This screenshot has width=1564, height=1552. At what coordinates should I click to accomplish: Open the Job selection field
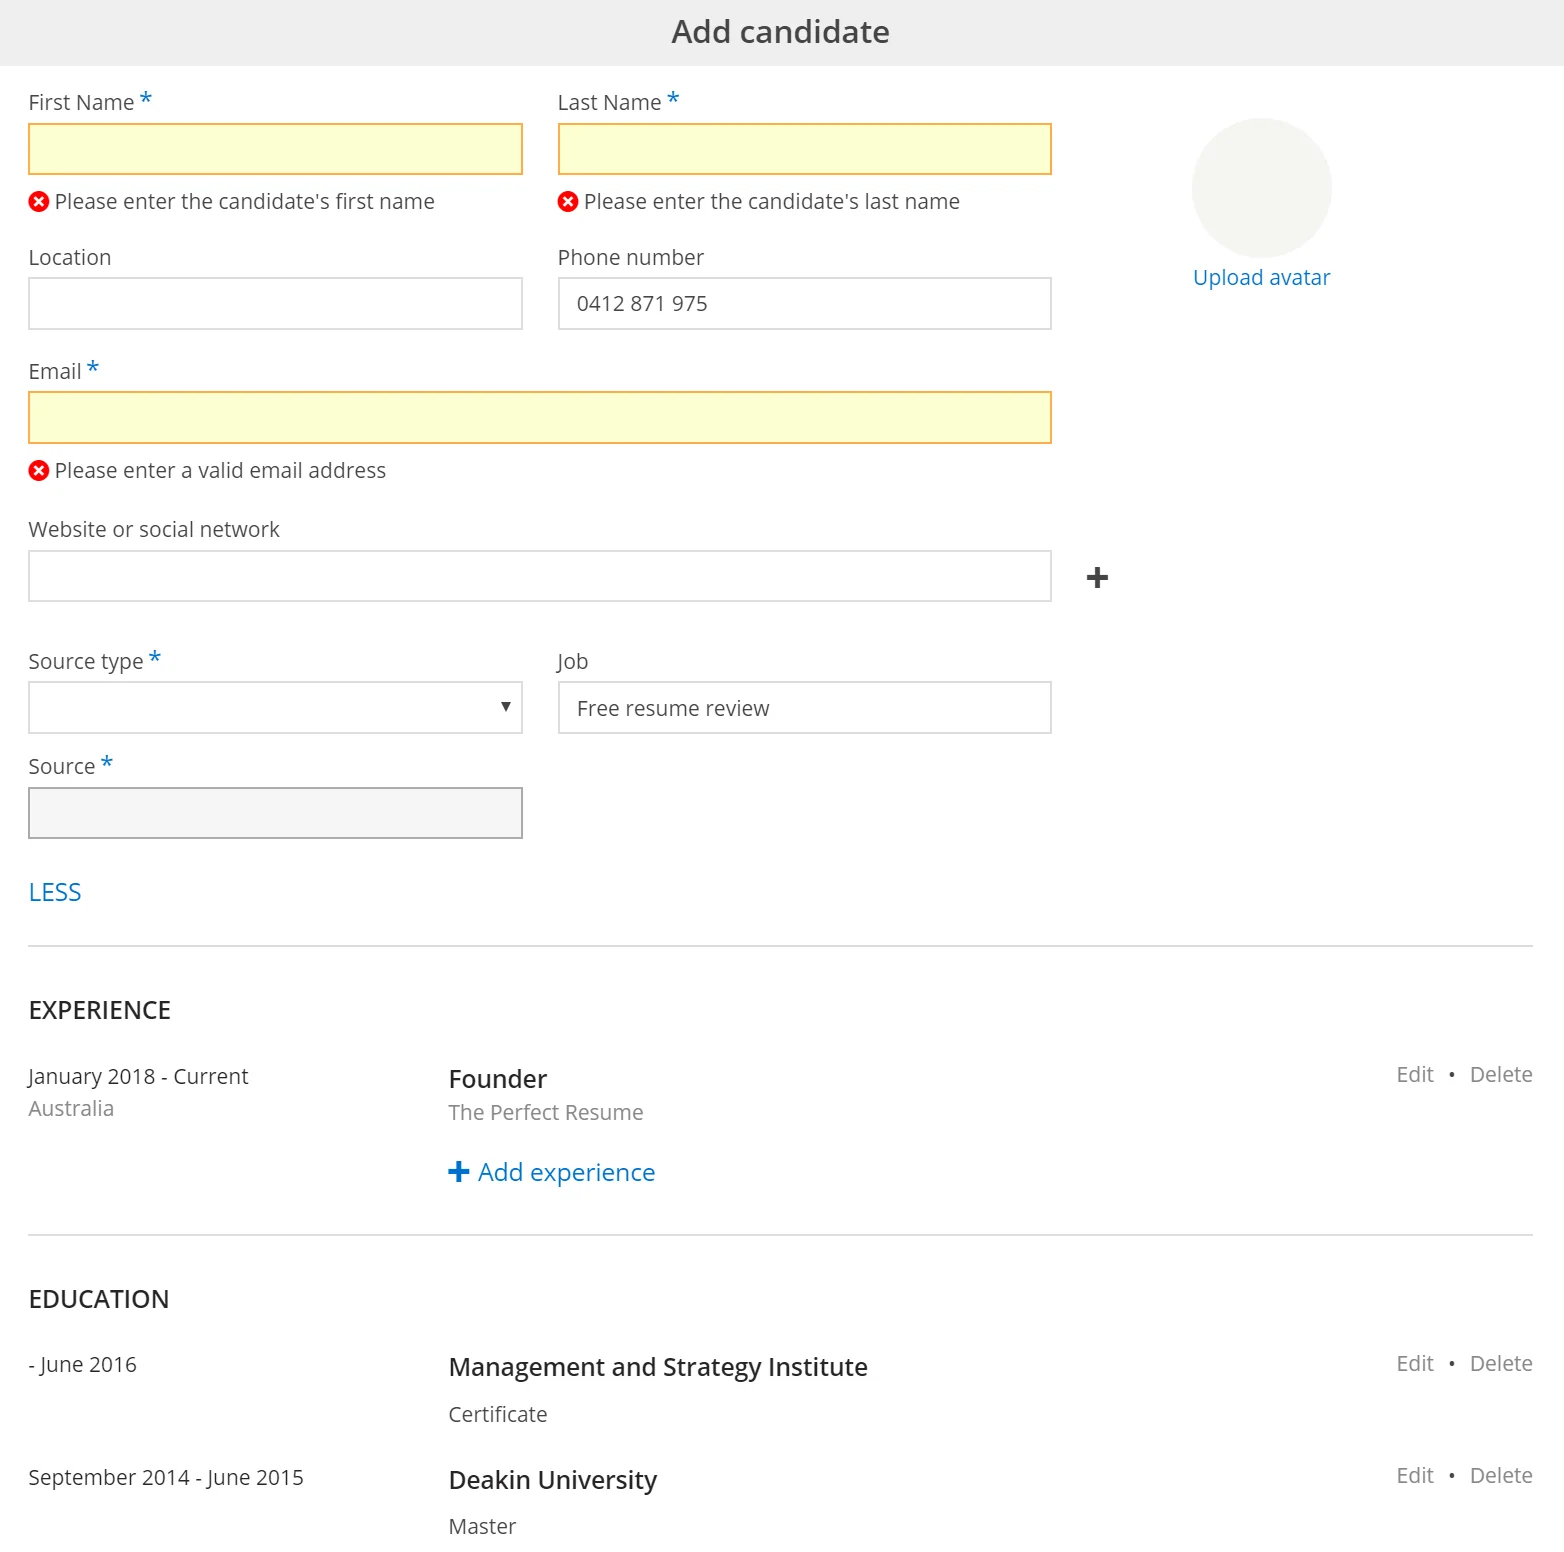pos(803,707)
